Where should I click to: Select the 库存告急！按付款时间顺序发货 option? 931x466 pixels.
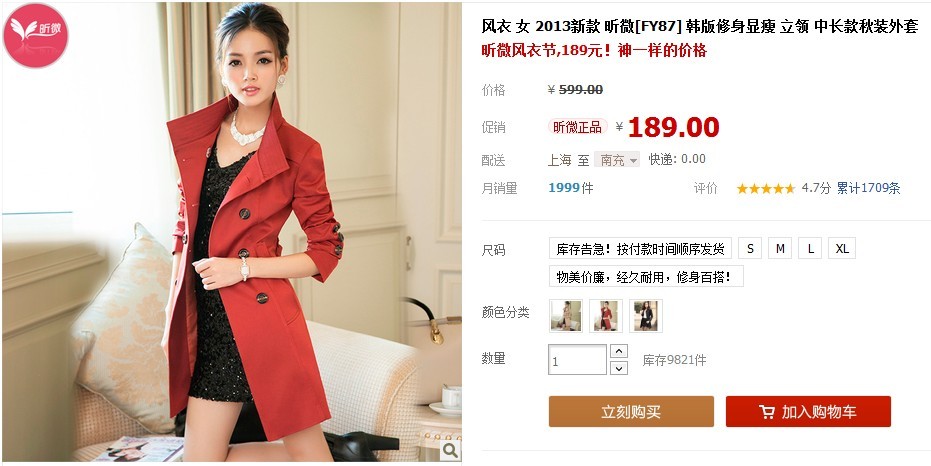640,248
